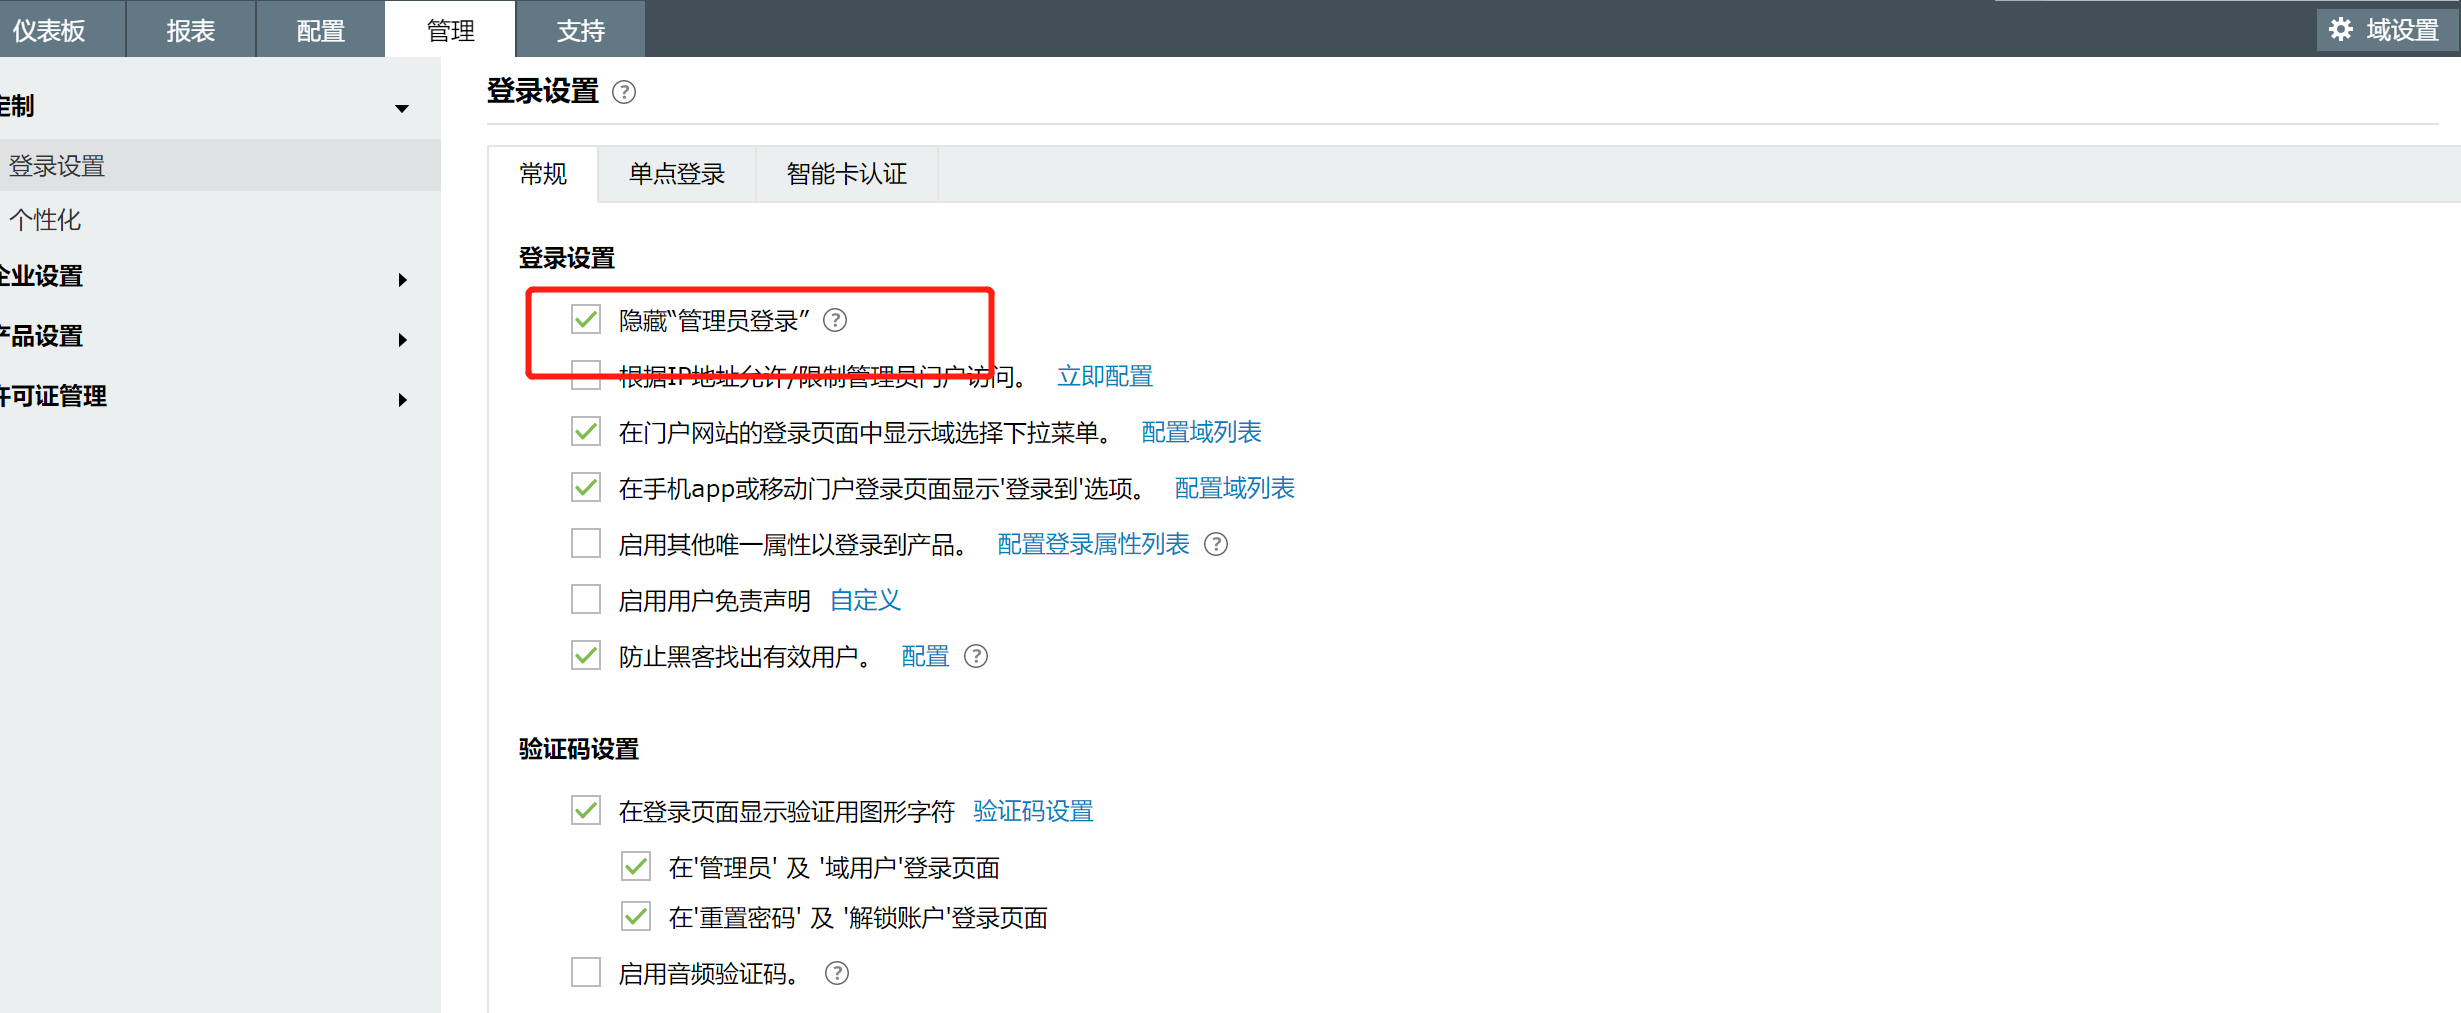
Task: Open the 验证码设置 link
Action: (x=1033, y=811)
